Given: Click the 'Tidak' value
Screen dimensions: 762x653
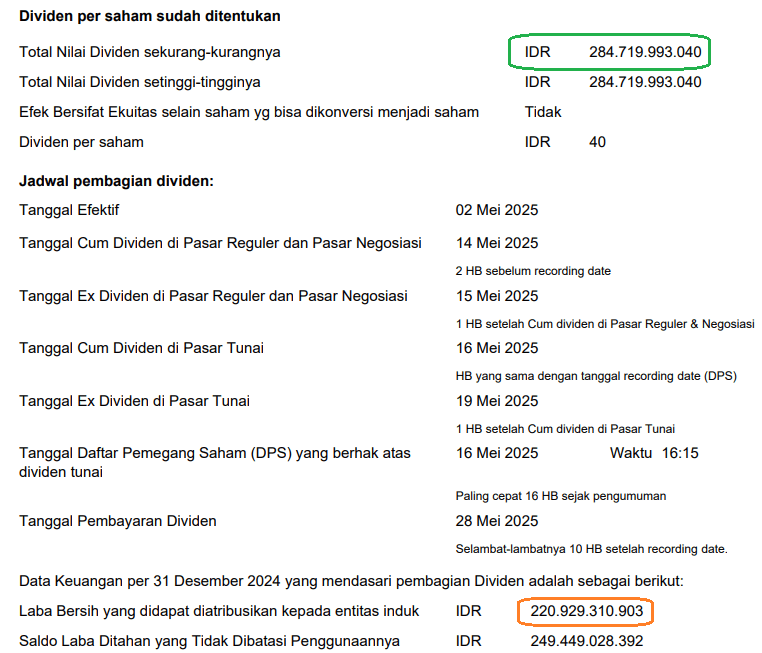Looking at the screenshot, I should coord(543,112).
